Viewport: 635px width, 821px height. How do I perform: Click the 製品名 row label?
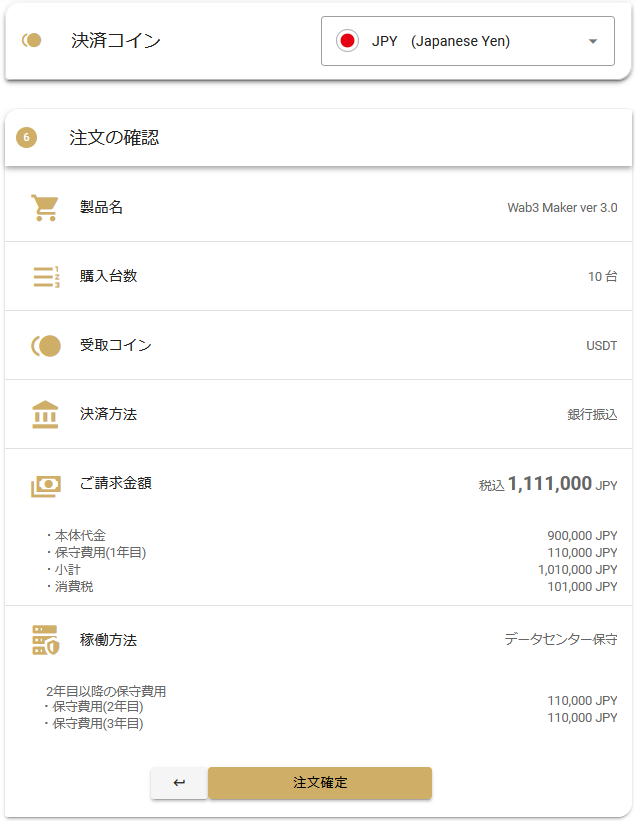point(101,207)
